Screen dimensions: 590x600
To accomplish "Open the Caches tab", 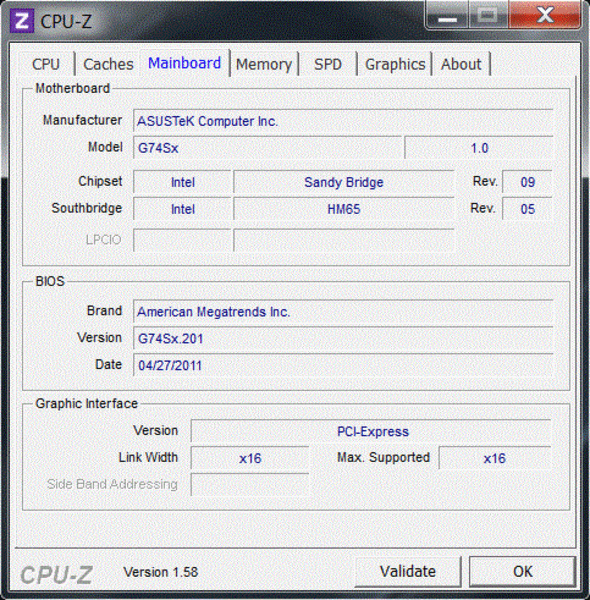I will point(108,64).
